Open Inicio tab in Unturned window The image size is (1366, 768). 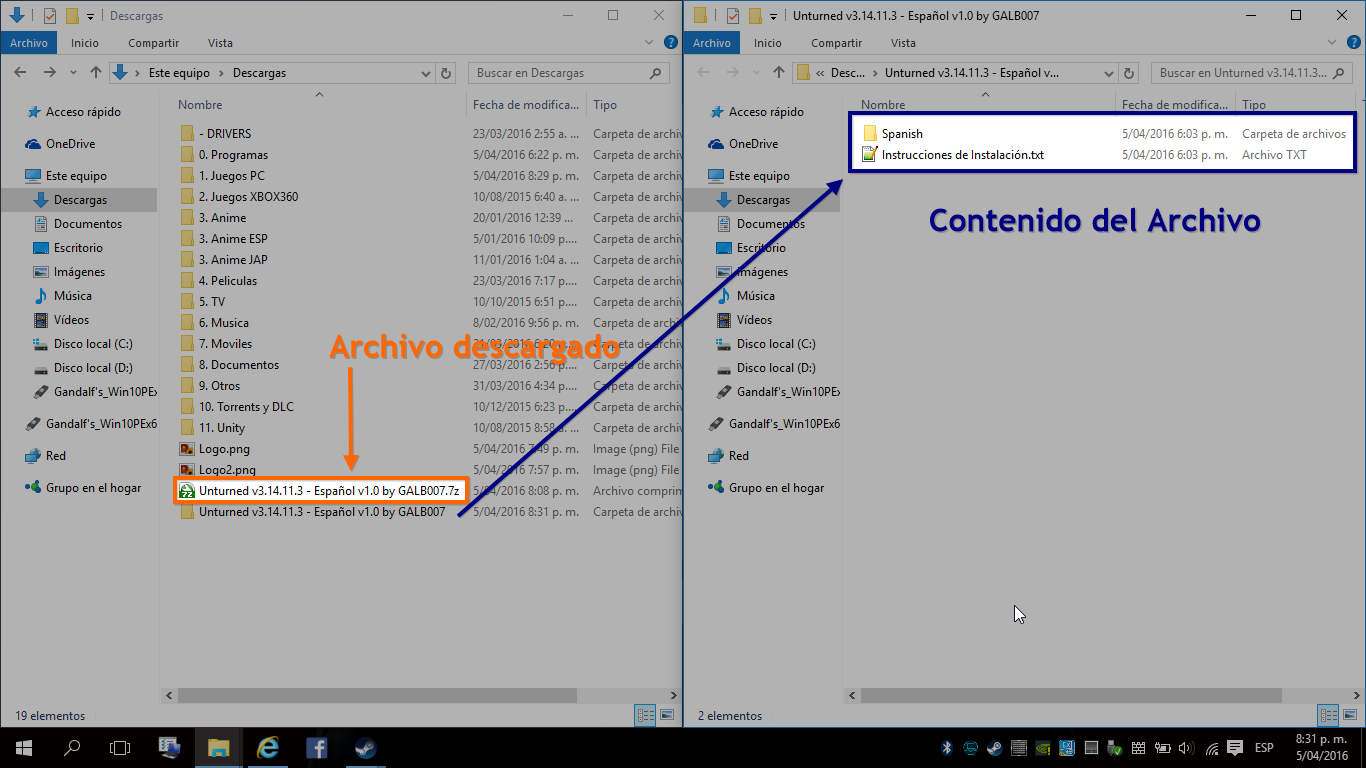tap(768, 43)
